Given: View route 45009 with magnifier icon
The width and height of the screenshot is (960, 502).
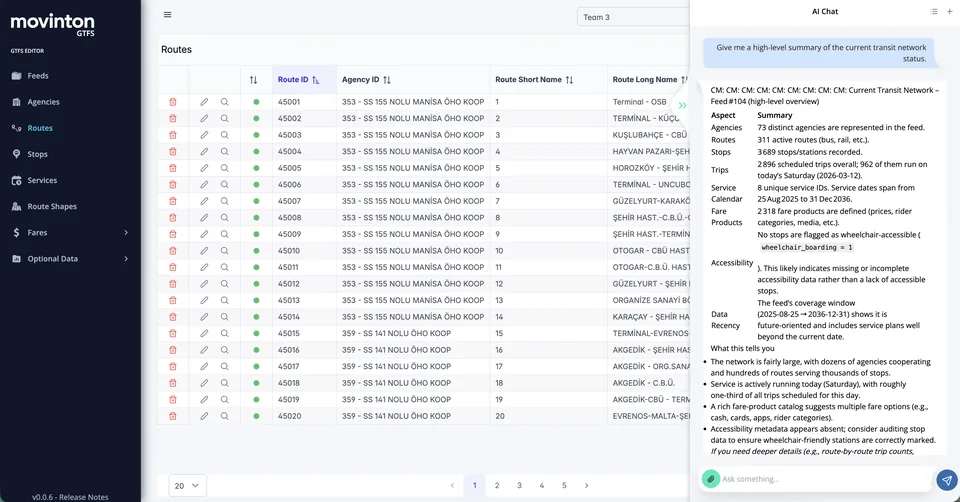Looking at the screenshot, I should [x=225, y=234].
